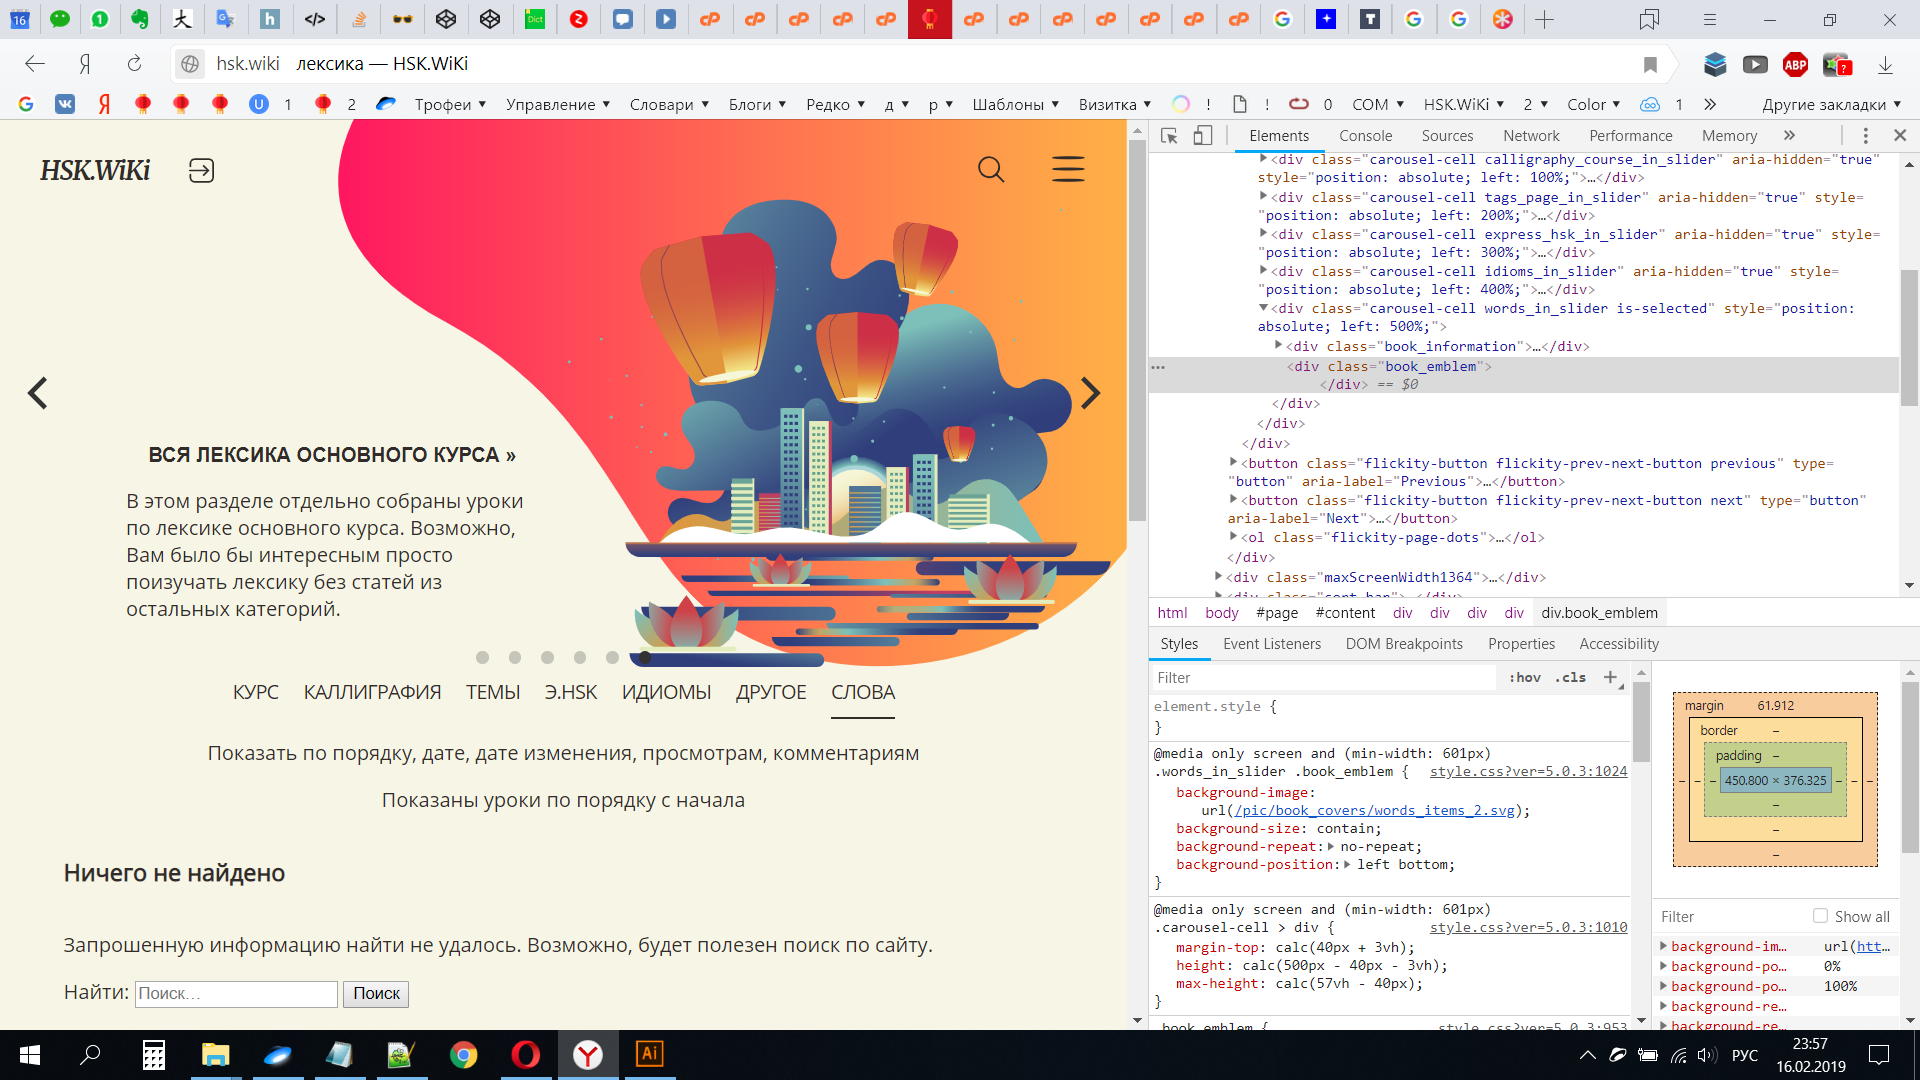Activate the DevTools element inspector tool
This screenshot has height=1080, width=1920.
point(1169,136)
